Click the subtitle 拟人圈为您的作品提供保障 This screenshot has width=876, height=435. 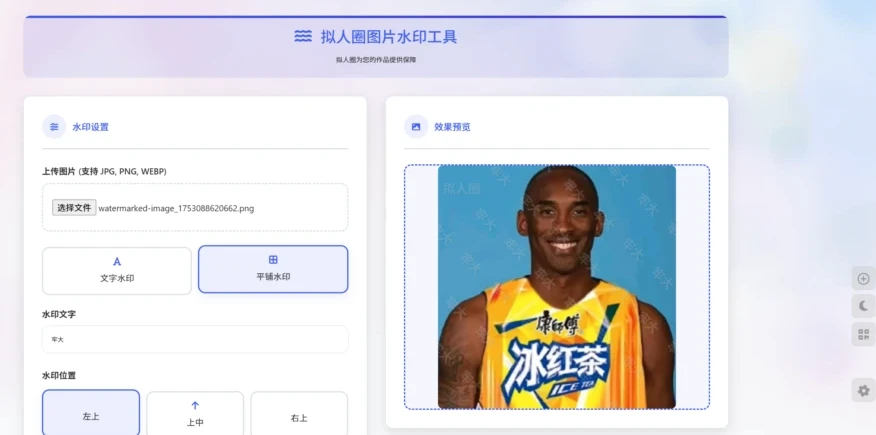click(x=375, y=60)
